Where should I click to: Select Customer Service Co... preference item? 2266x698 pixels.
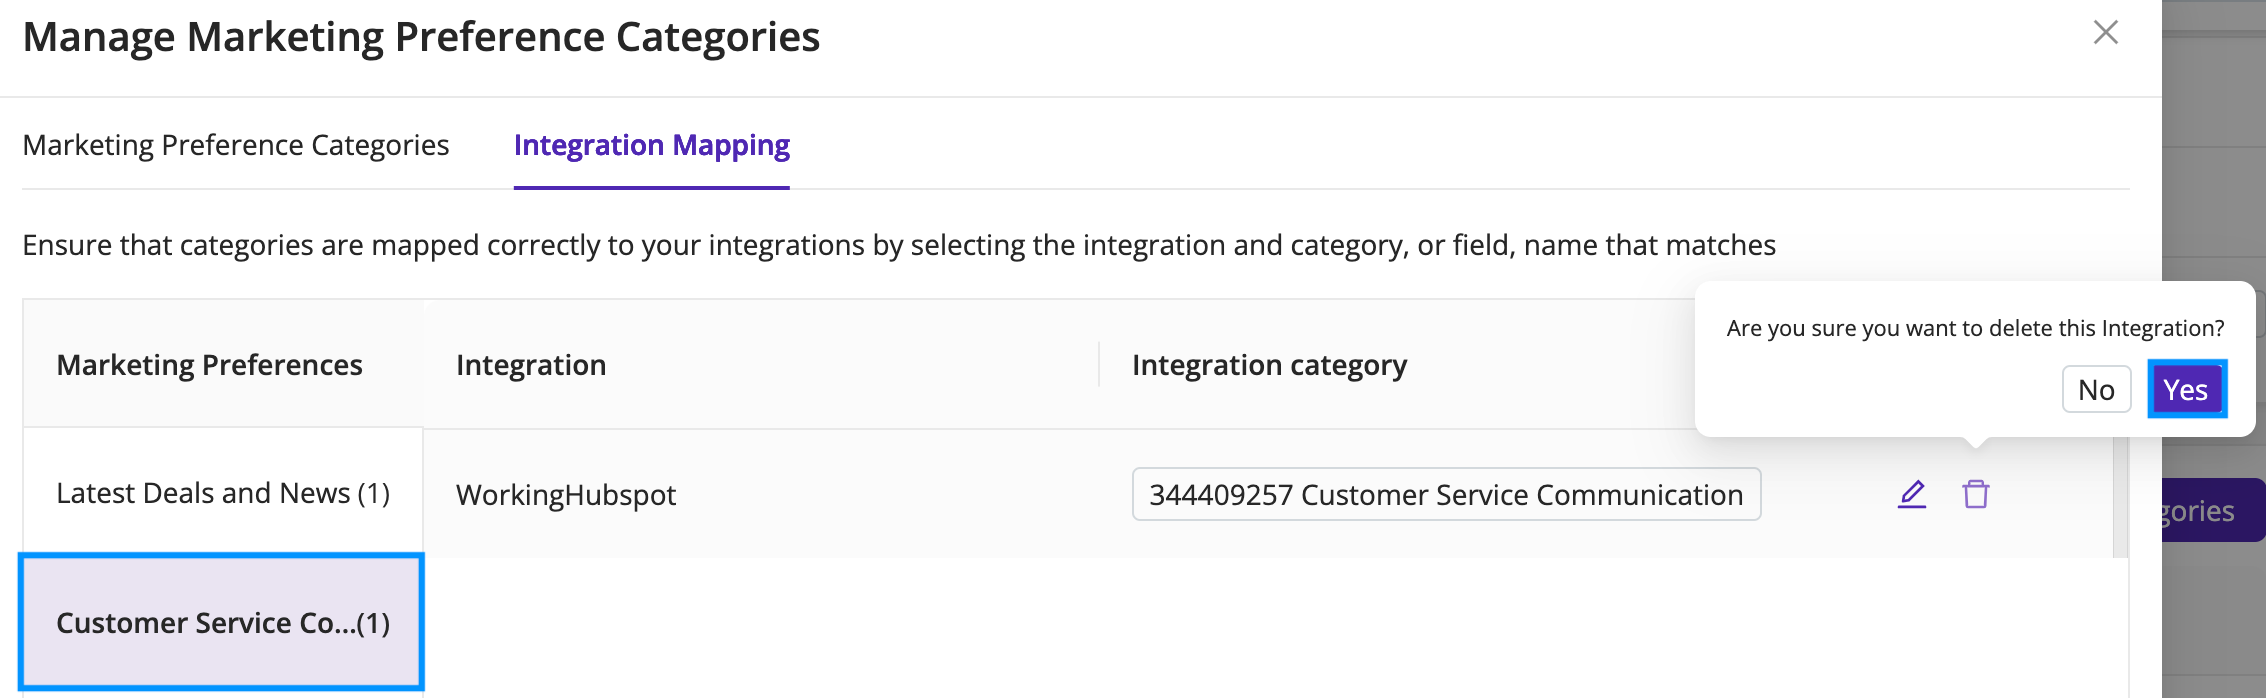[x=222, y=622]
